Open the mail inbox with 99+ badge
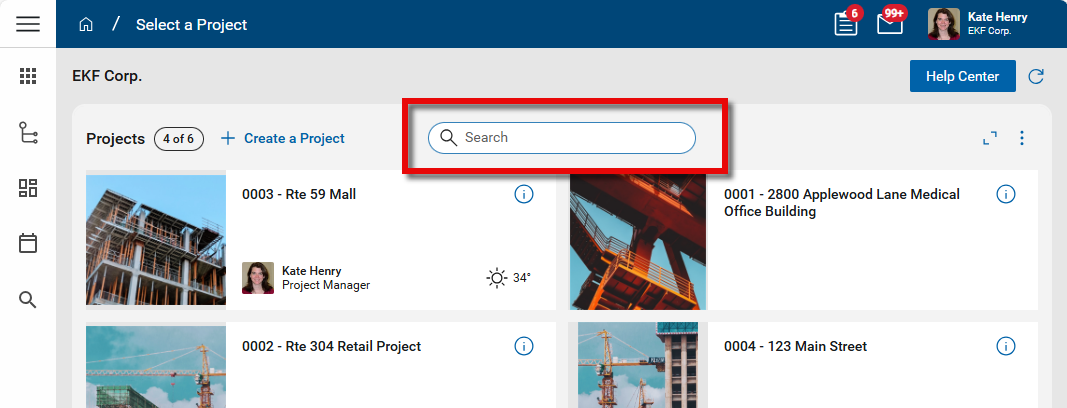Screen dimensions: 1067x408 pos(890,24)
